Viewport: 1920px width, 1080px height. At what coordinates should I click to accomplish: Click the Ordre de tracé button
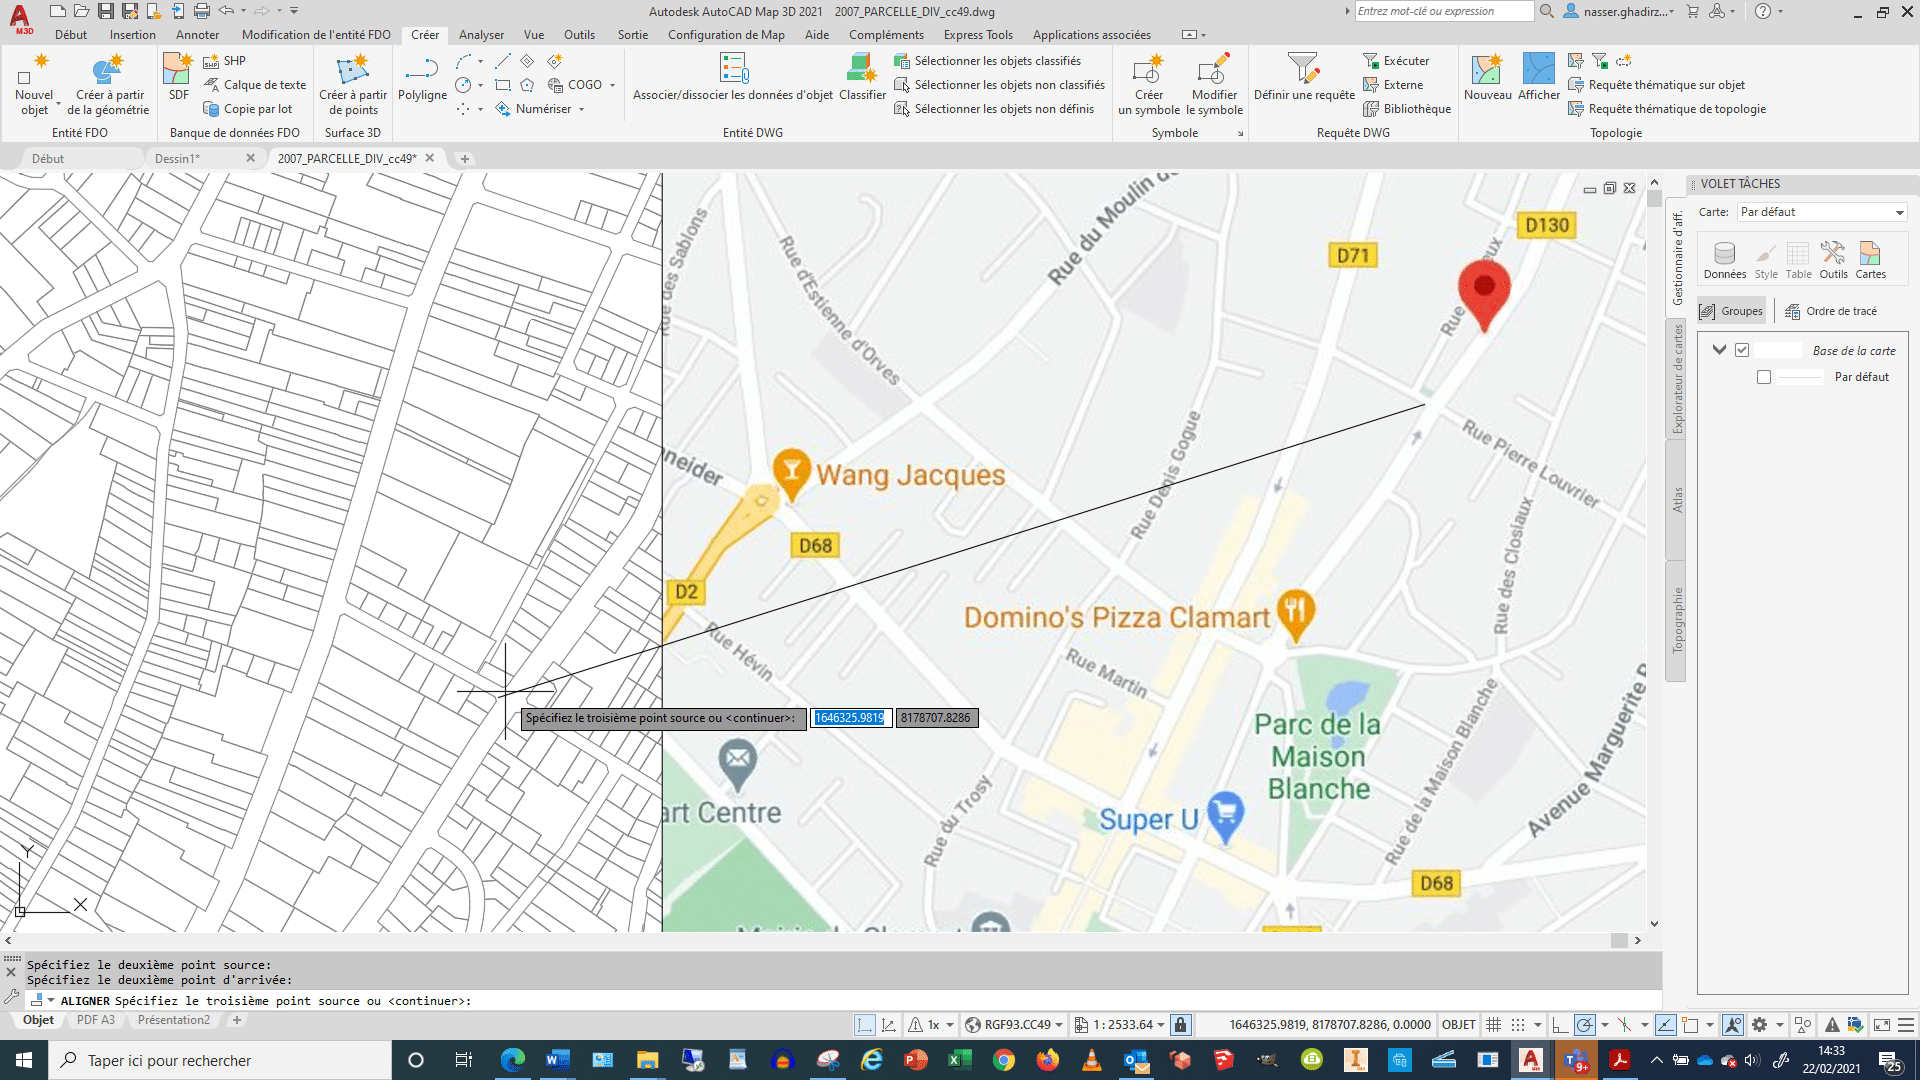1833,310
